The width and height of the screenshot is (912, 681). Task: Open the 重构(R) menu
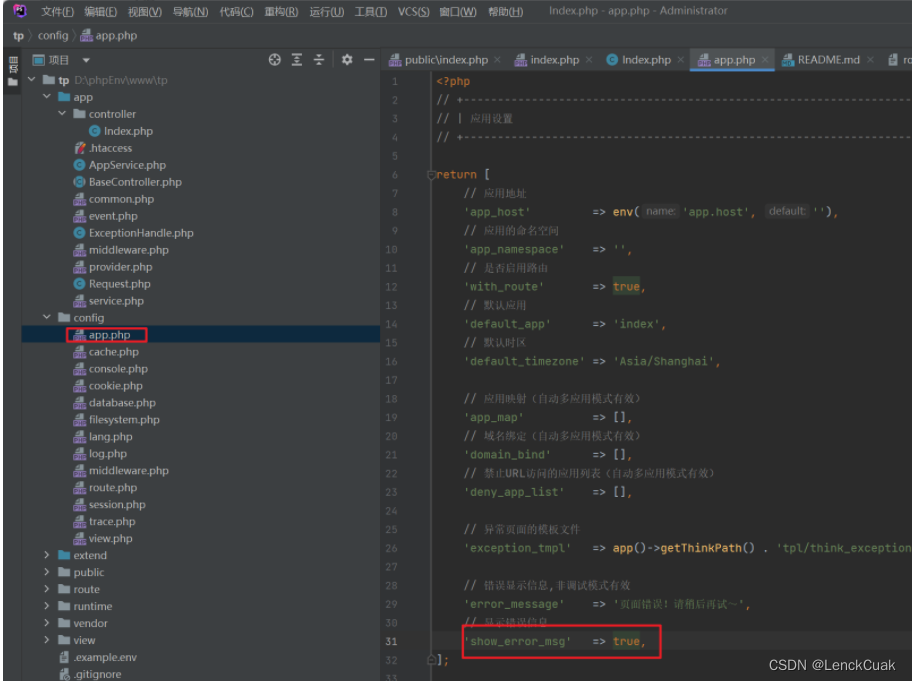coord(281,11)
